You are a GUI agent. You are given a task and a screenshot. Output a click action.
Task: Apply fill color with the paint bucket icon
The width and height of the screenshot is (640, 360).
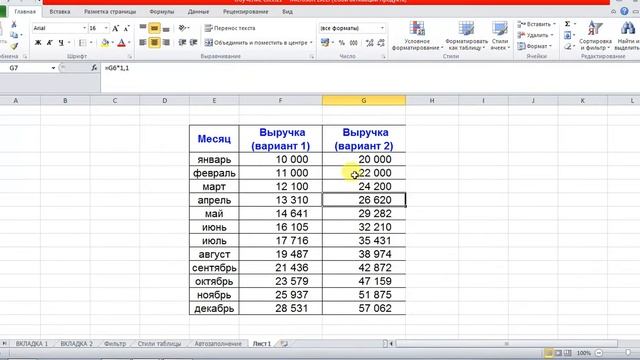click(x=105, y=42)
